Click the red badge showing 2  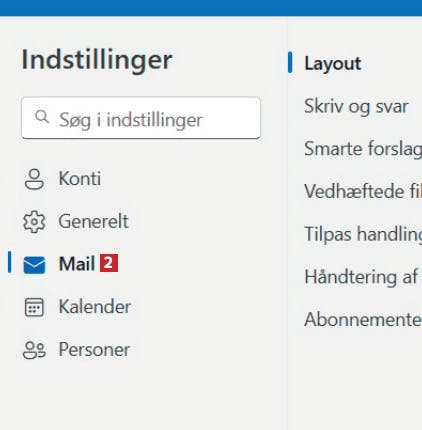109,263
